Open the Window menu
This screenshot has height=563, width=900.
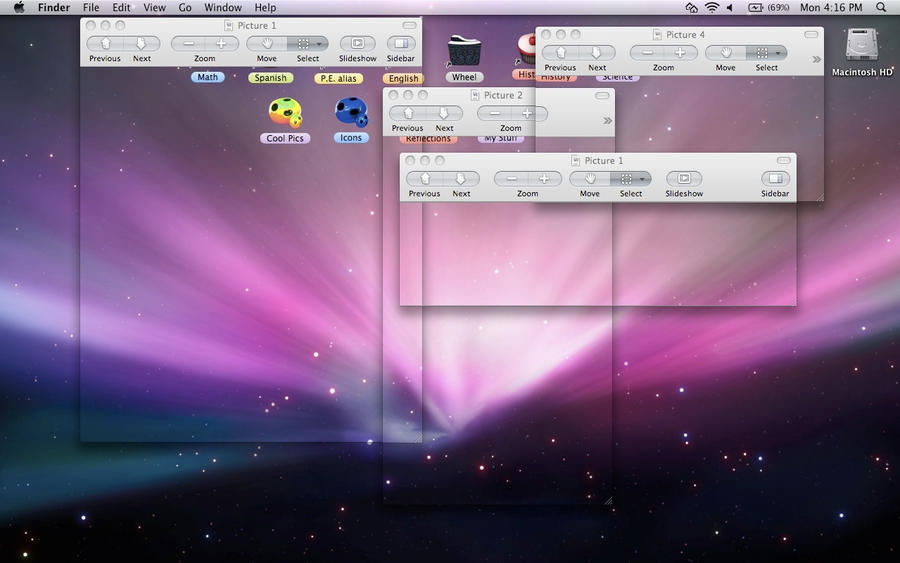223,7
